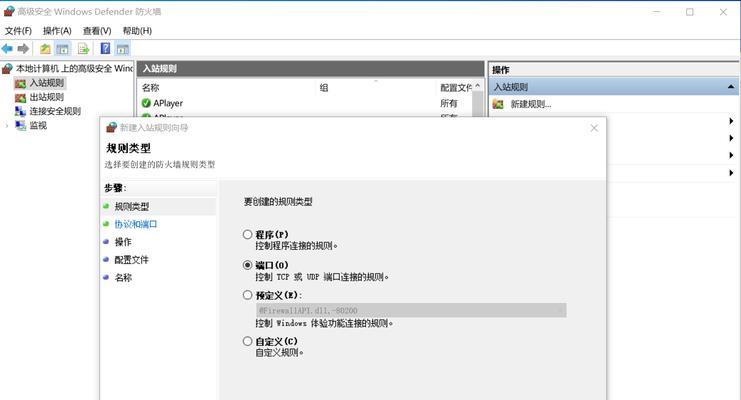Click the Up one level folder icon
The height and width of the screenshot is (400, 741).
pos(45,48)
